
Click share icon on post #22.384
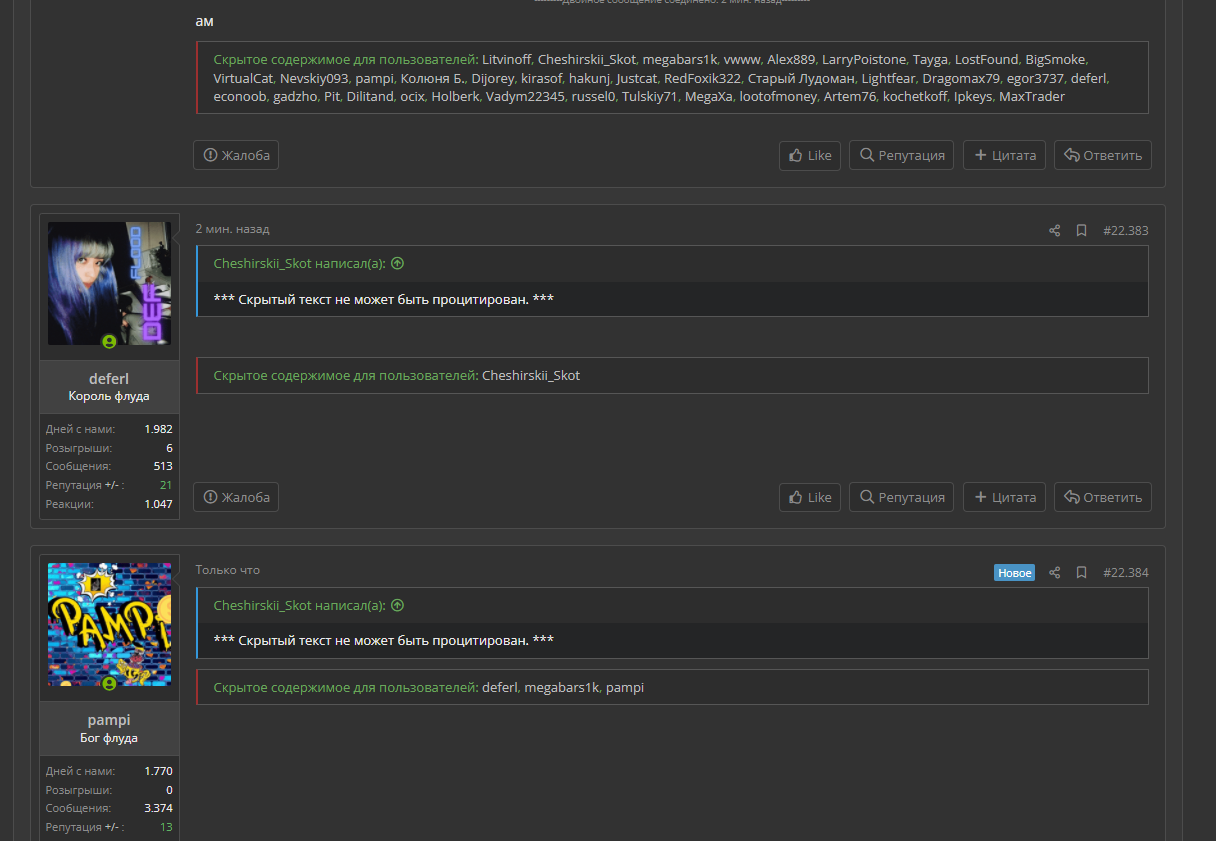1054,573
